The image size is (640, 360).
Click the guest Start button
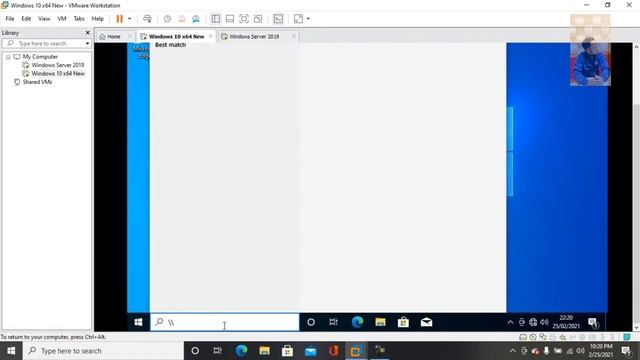click(x=138, y=322)
